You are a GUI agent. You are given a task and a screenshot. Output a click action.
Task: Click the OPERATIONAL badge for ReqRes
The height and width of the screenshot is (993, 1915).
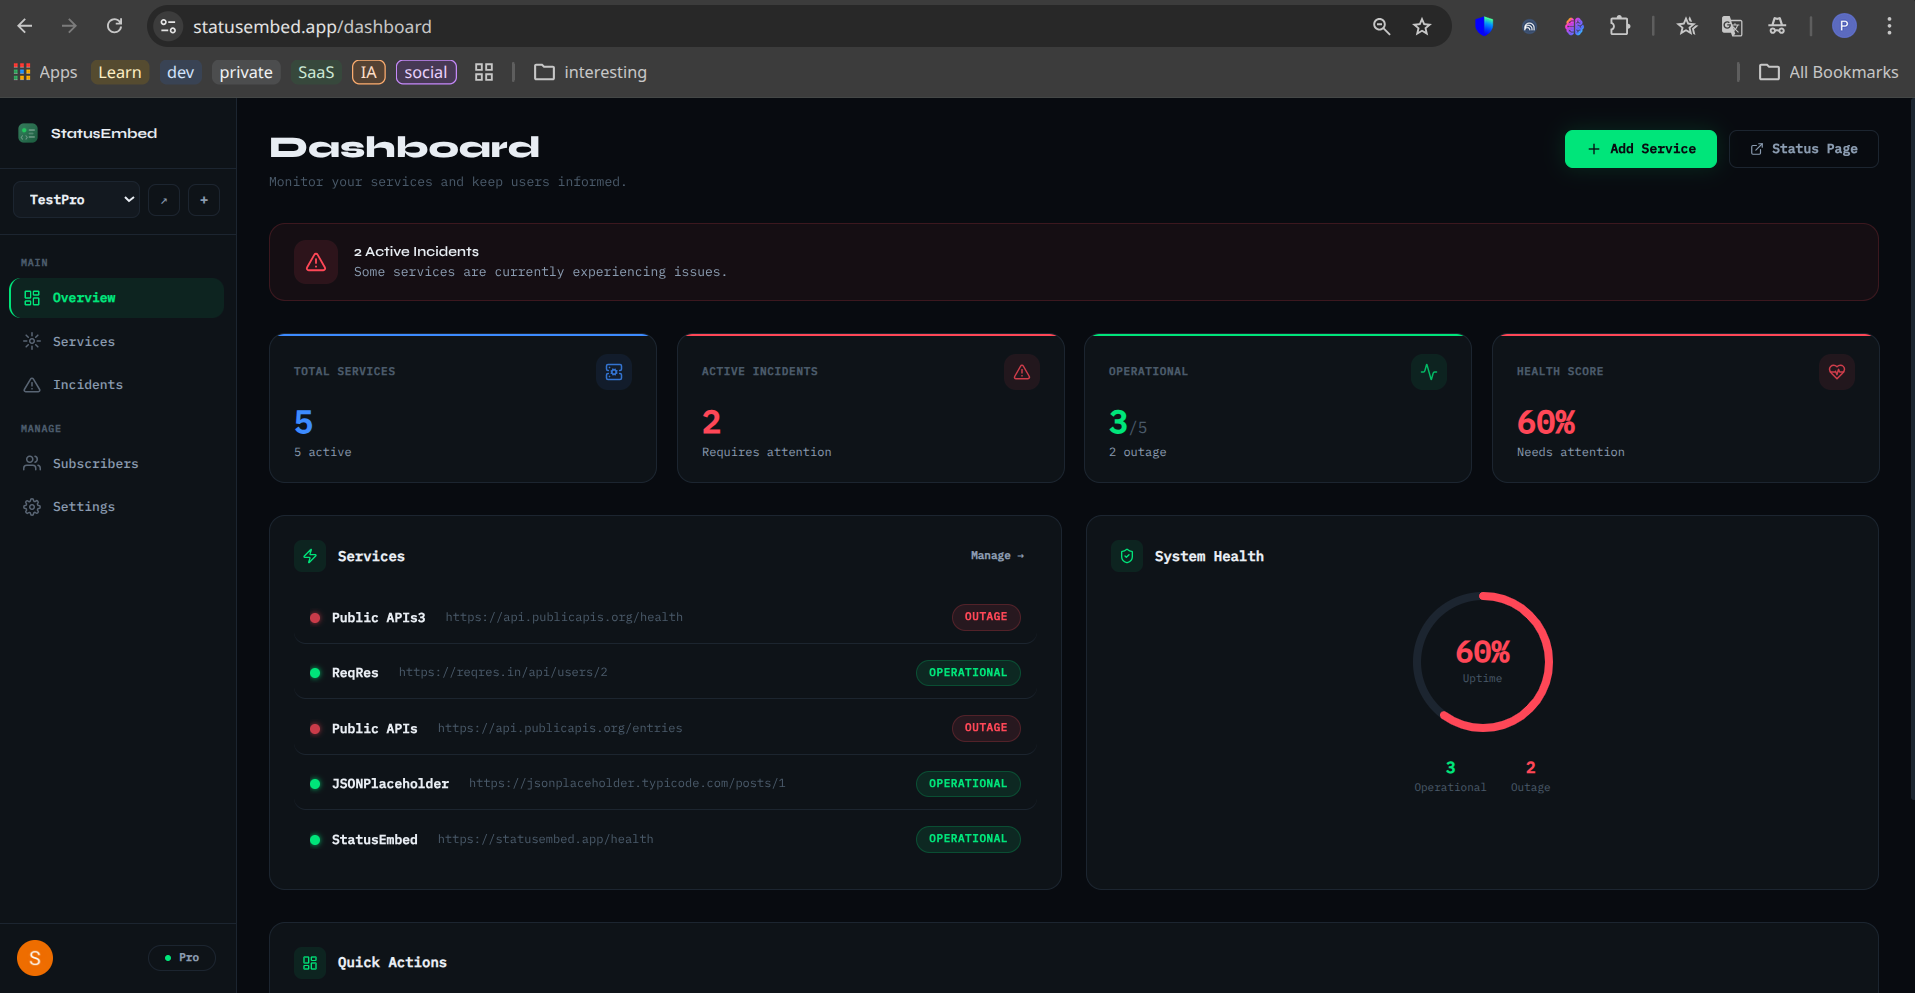[x=968, y=673]
